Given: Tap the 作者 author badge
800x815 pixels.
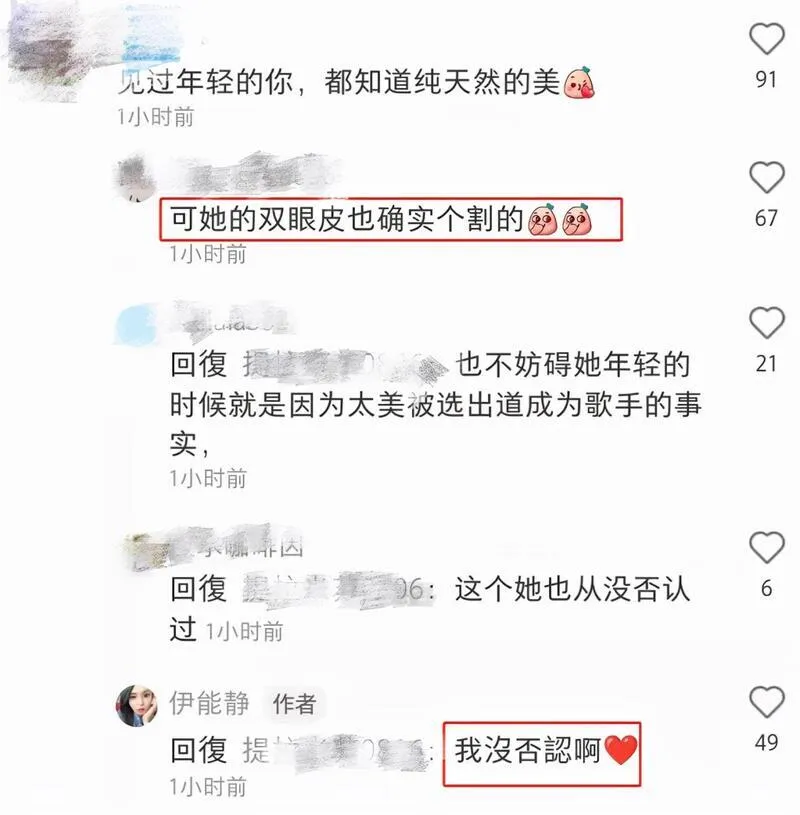Looking at the screenshot, I should pyautogui.click(x=295, y=704).
